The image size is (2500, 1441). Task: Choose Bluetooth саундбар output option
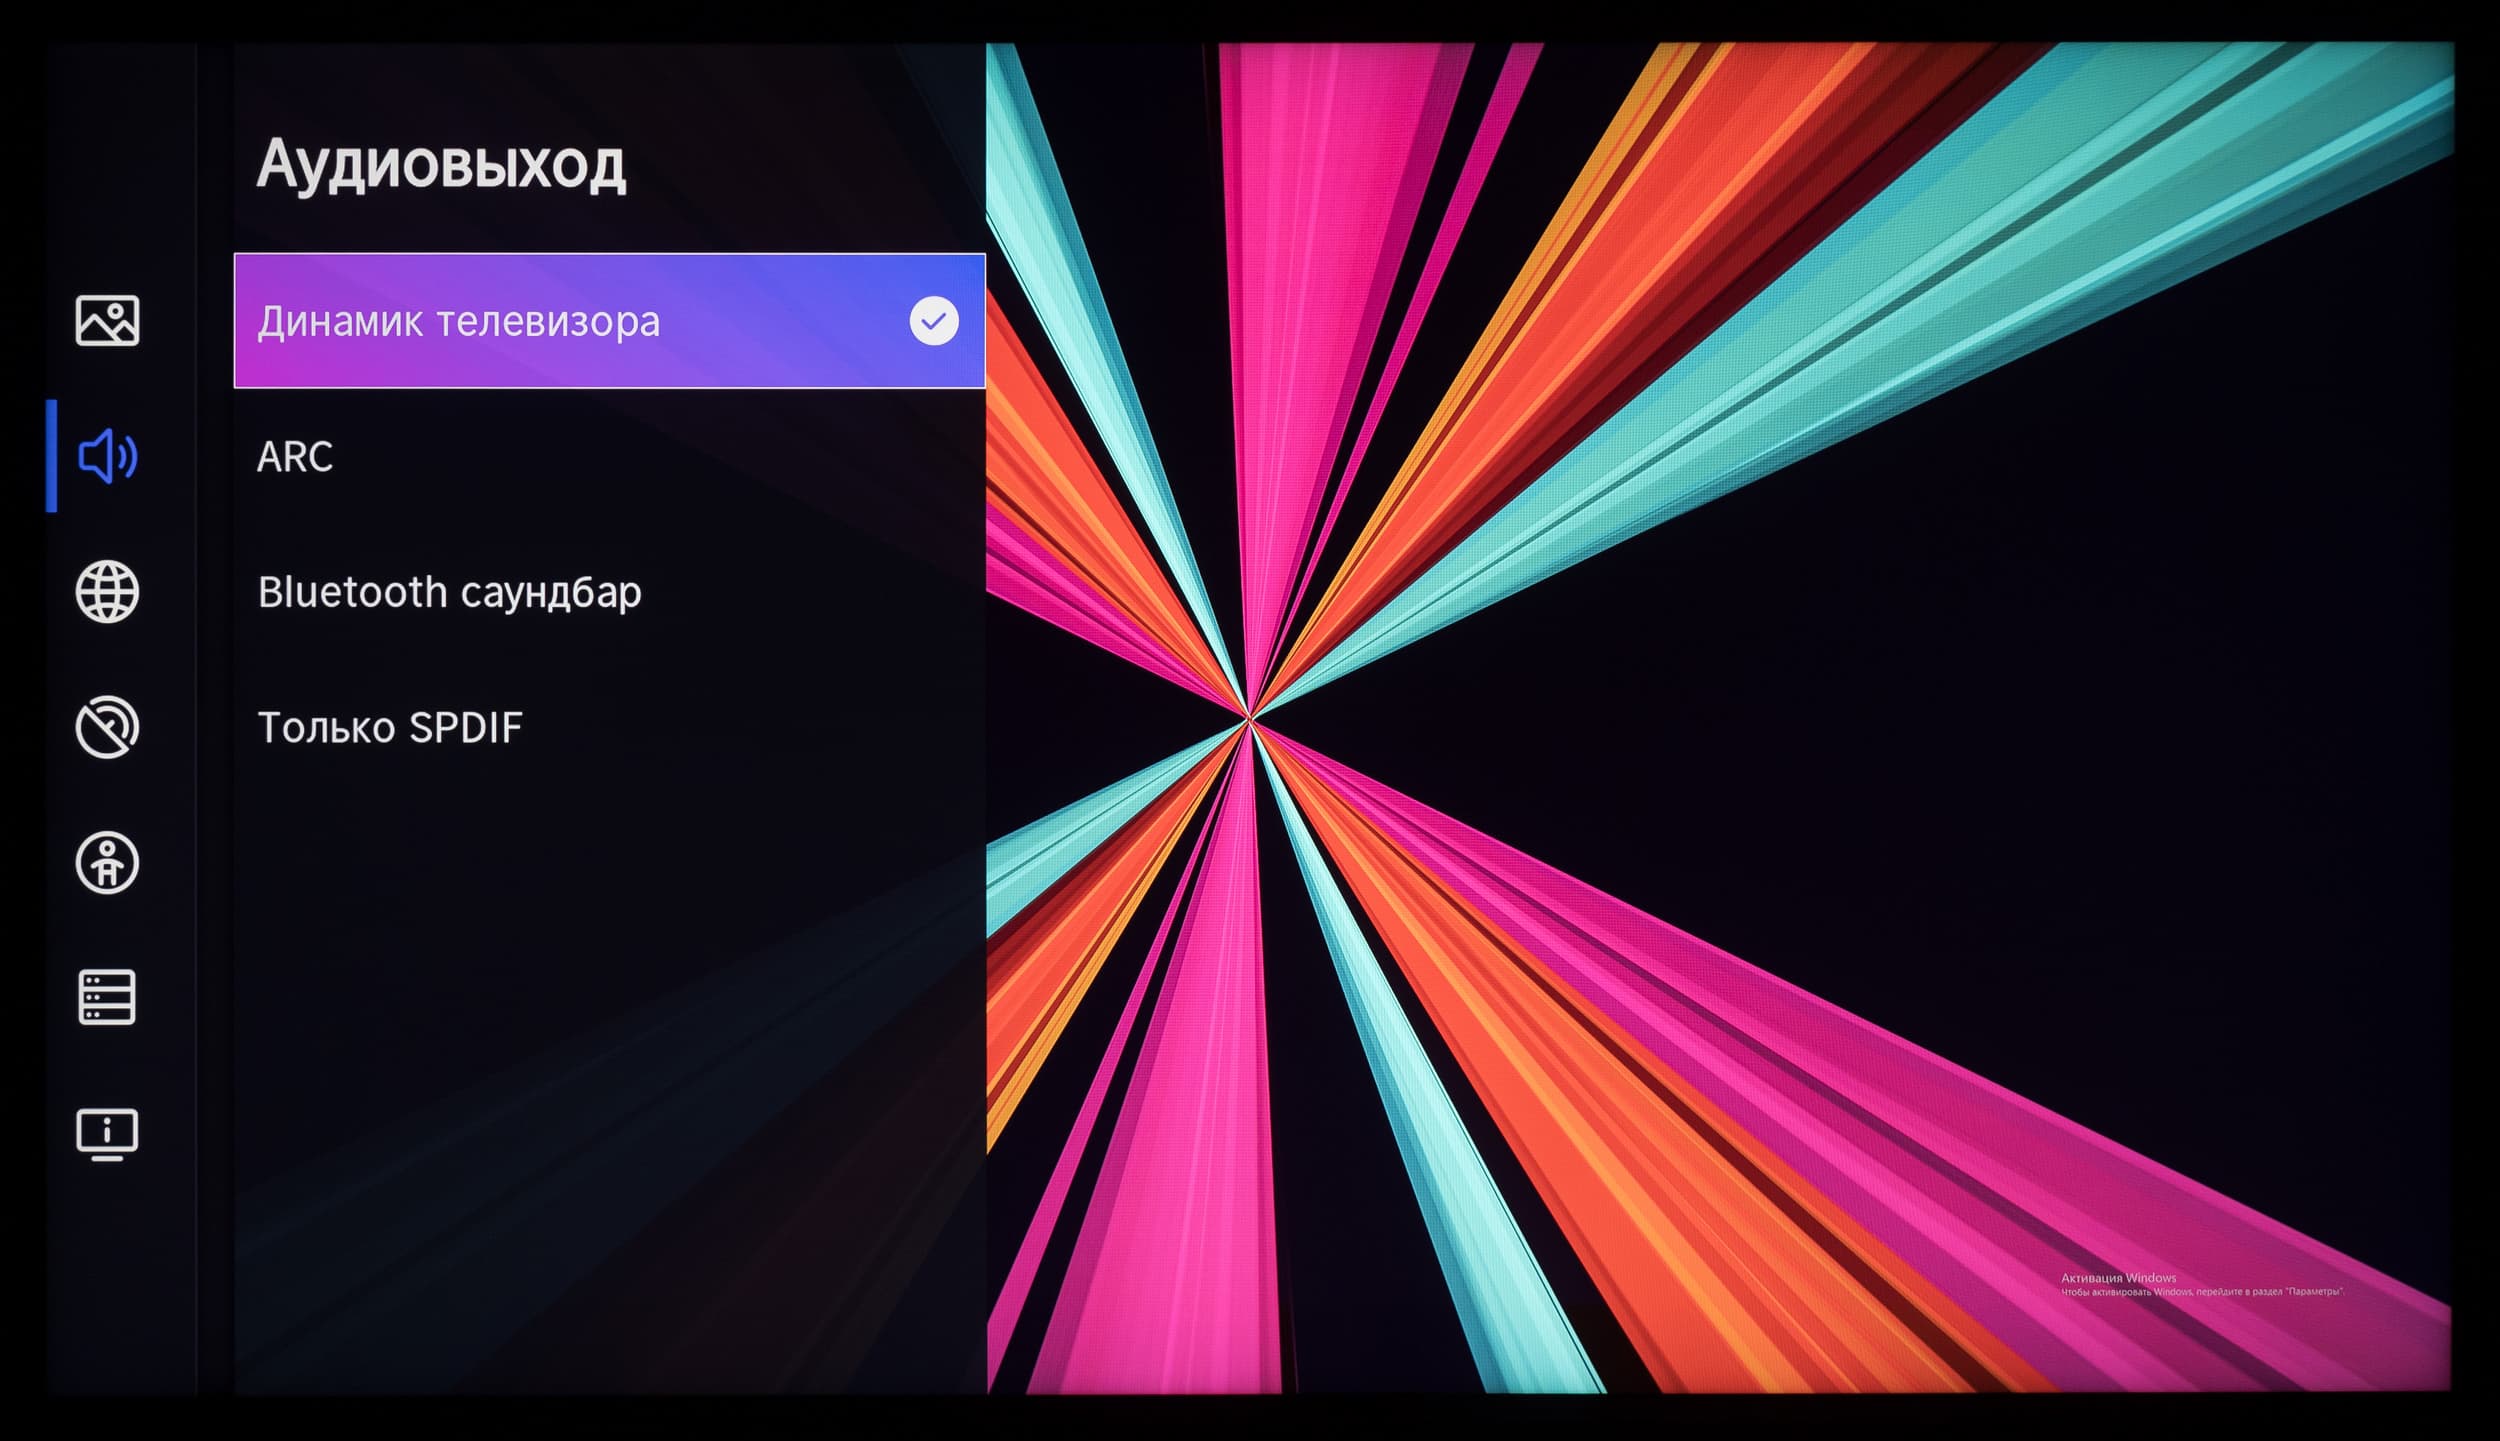449,592
